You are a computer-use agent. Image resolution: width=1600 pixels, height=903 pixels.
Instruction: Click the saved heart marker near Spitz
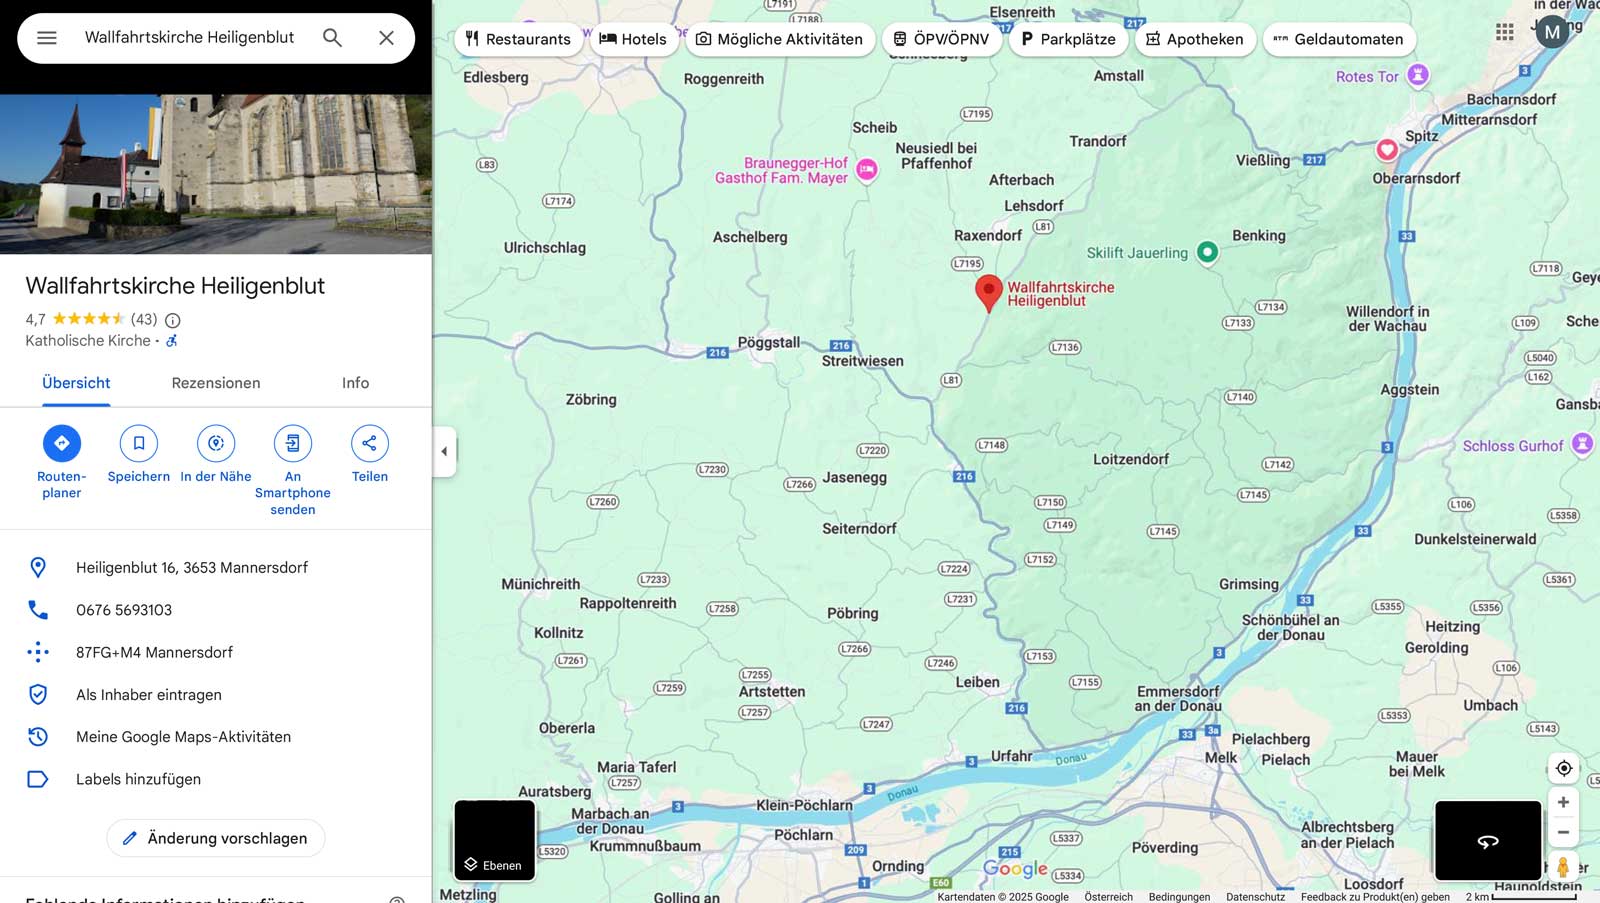[x=1386, y=150]
